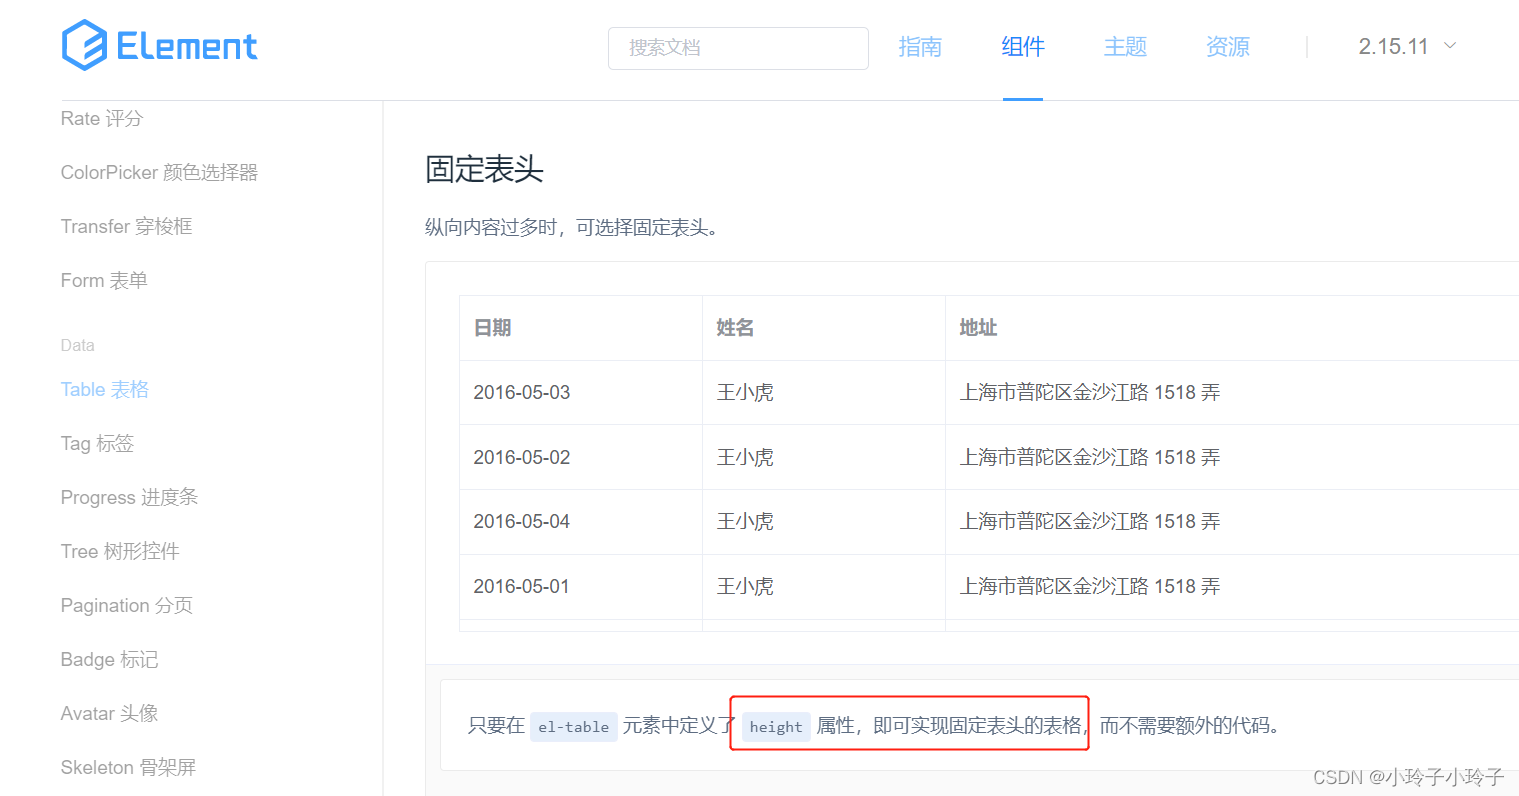
Task: Open Form 表单 sidebar item
Action: coord(104,280)
